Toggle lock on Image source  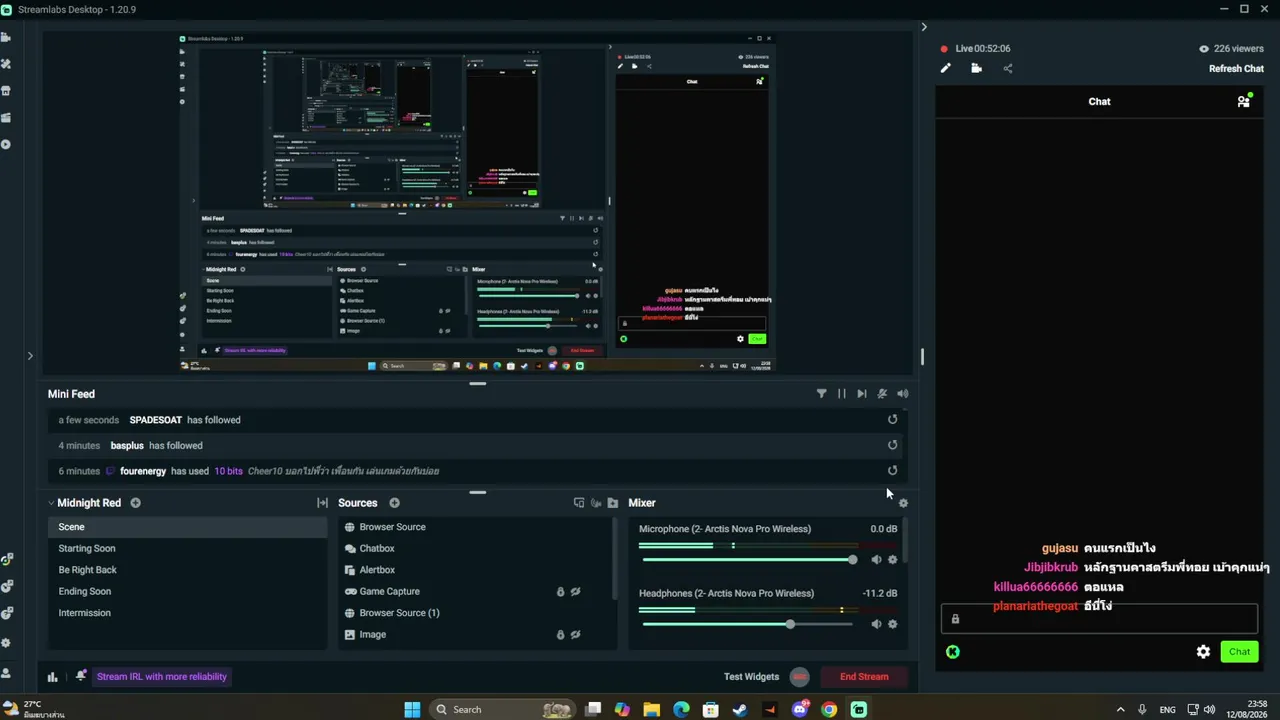tap(560, 635)
